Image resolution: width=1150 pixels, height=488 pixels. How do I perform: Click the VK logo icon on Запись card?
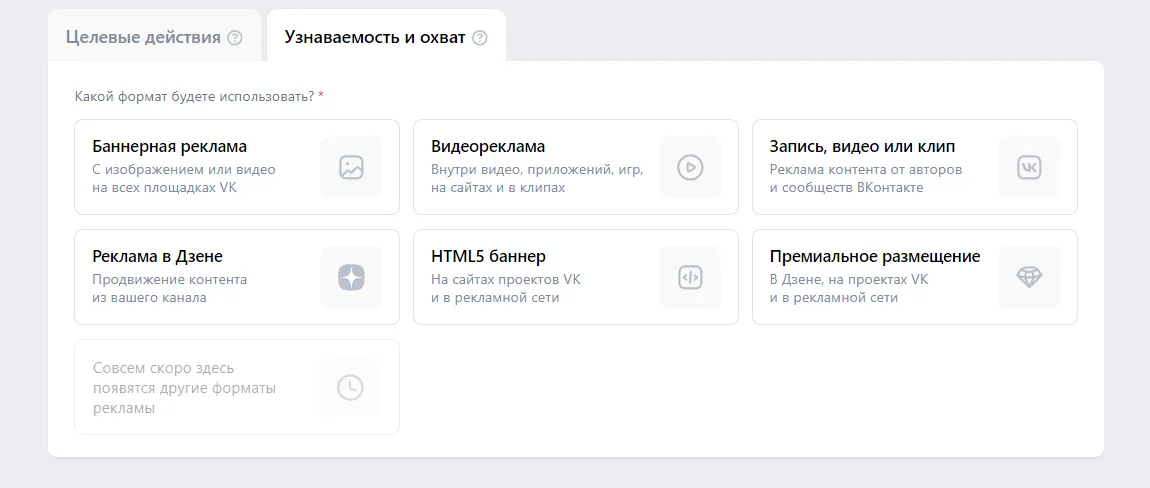point(1029,167)
